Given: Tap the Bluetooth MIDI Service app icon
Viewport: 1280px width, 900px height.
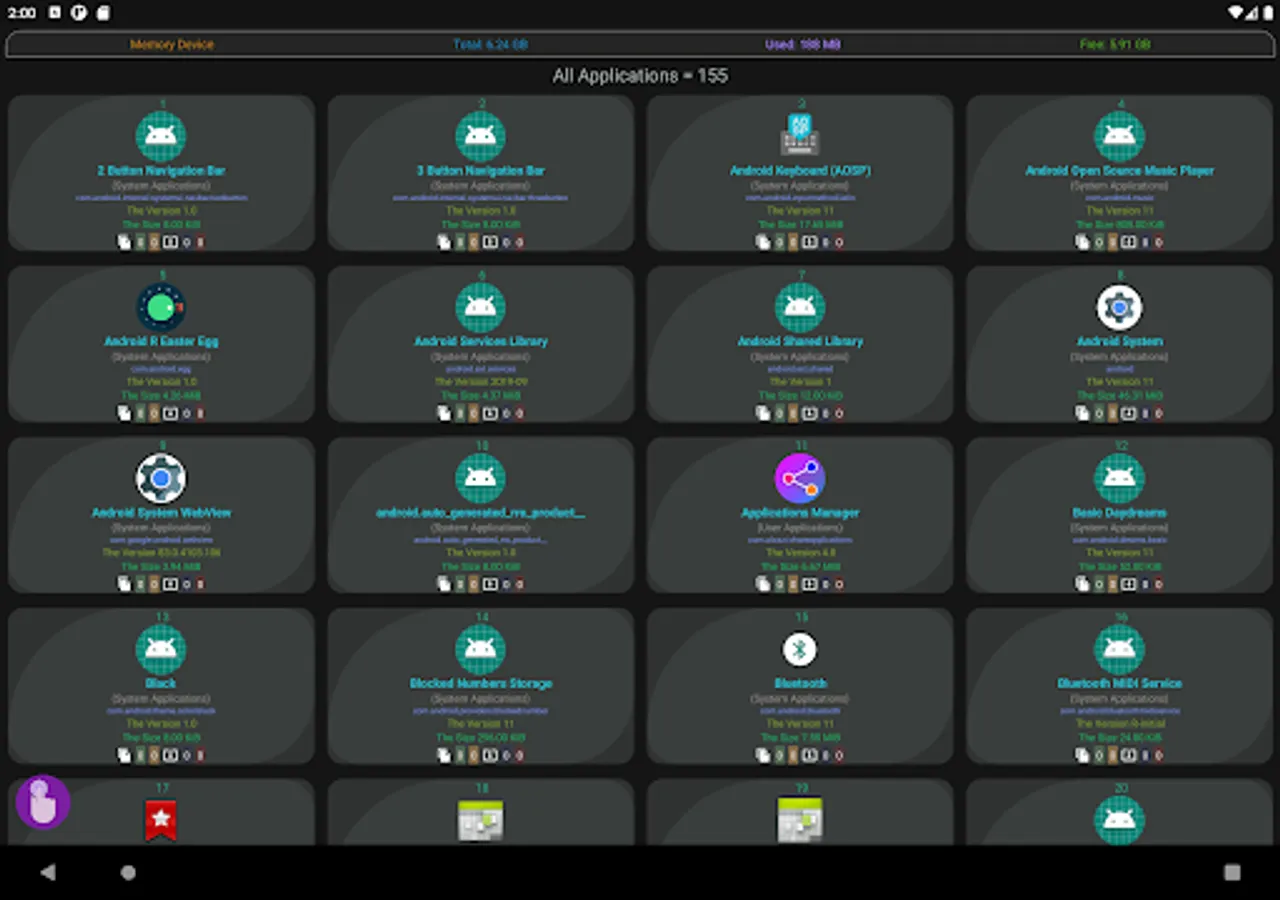Looking at the screenshot, I should point(1120,649).
